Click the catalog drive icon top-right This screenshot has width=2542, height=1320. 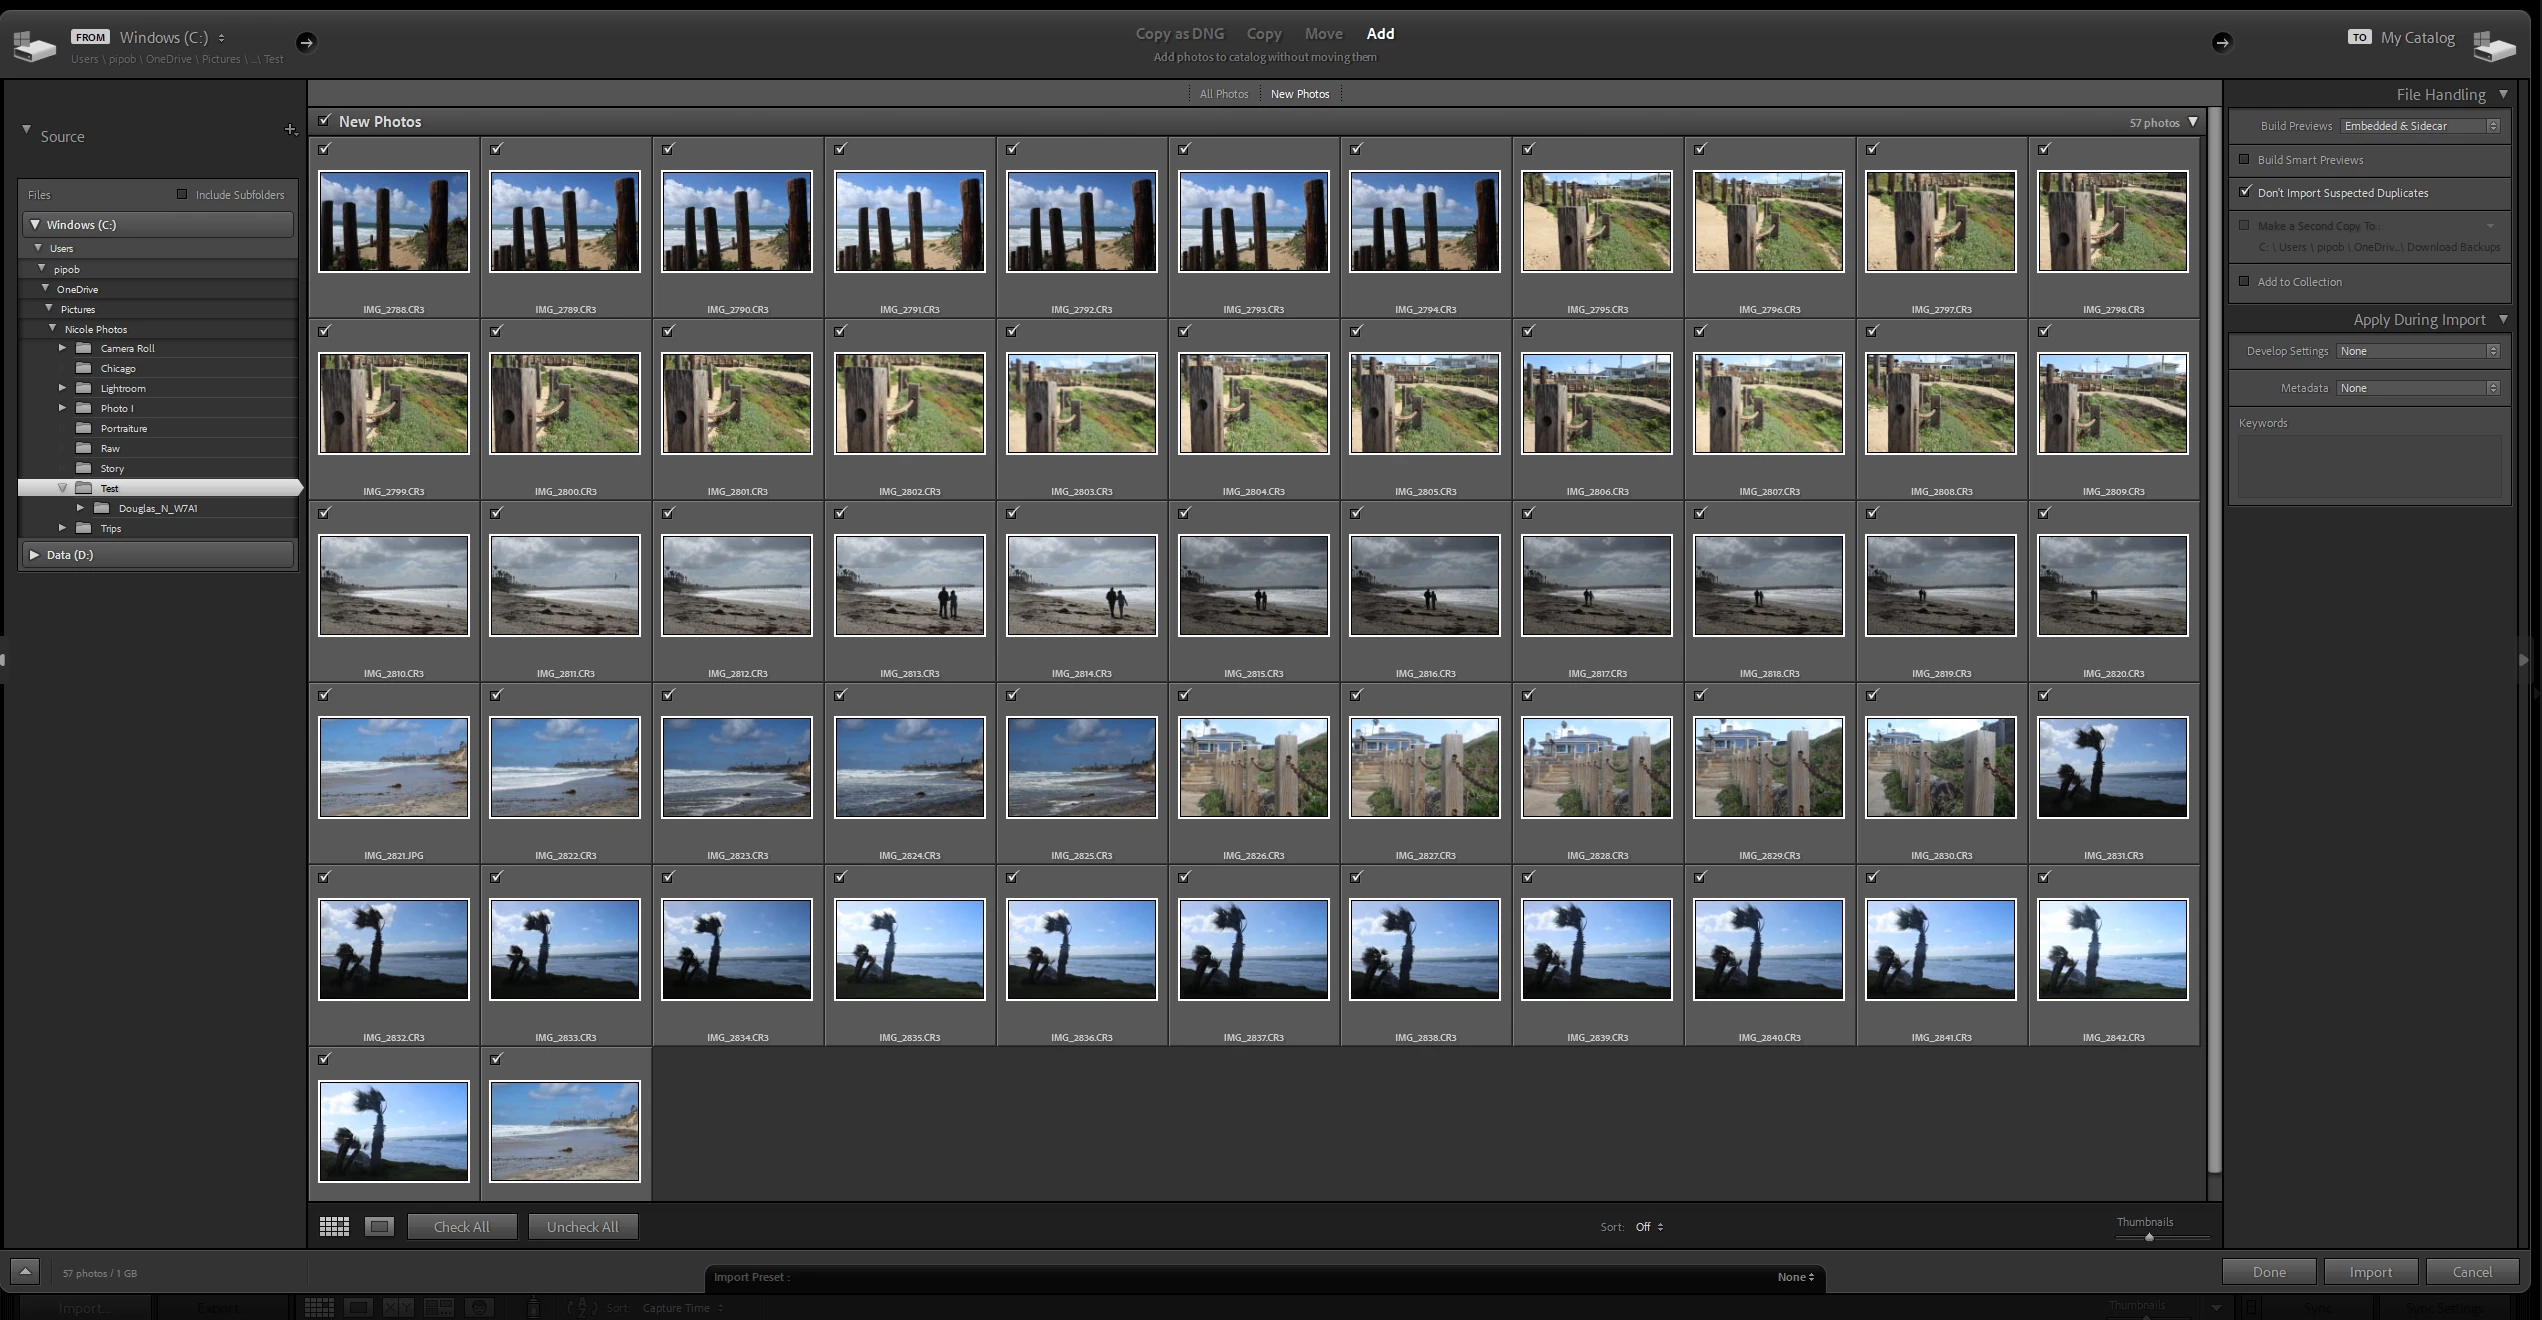[x=2493, y=46]
